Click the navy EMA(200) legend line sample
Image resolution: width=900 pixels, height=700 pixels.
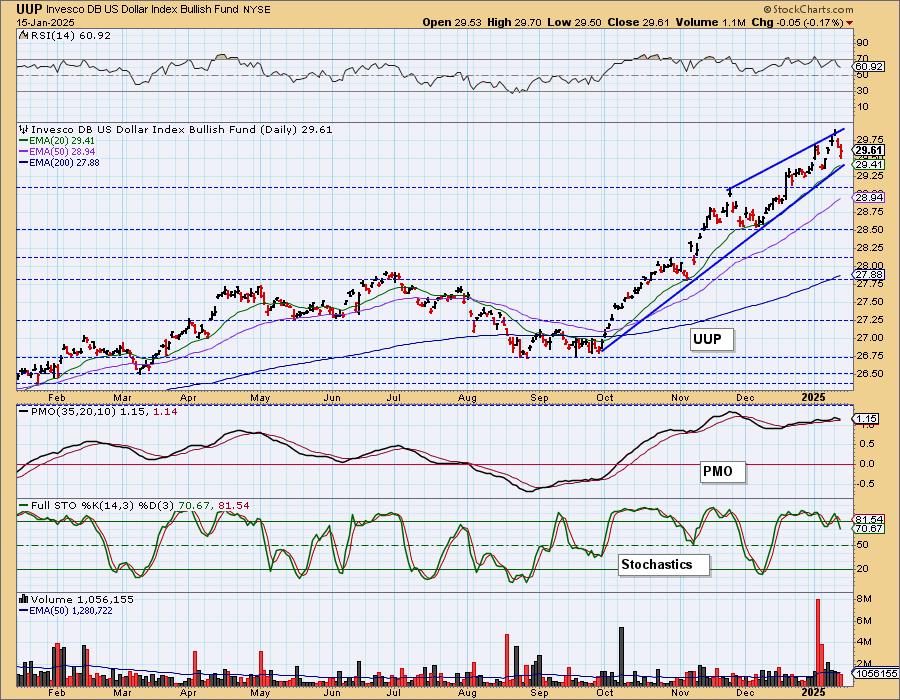pos(24,162)
